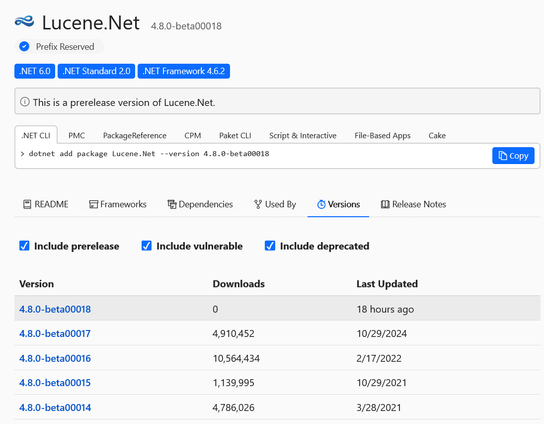Open the CPM tab
The image size is (544, 424).
coord(193,135)
